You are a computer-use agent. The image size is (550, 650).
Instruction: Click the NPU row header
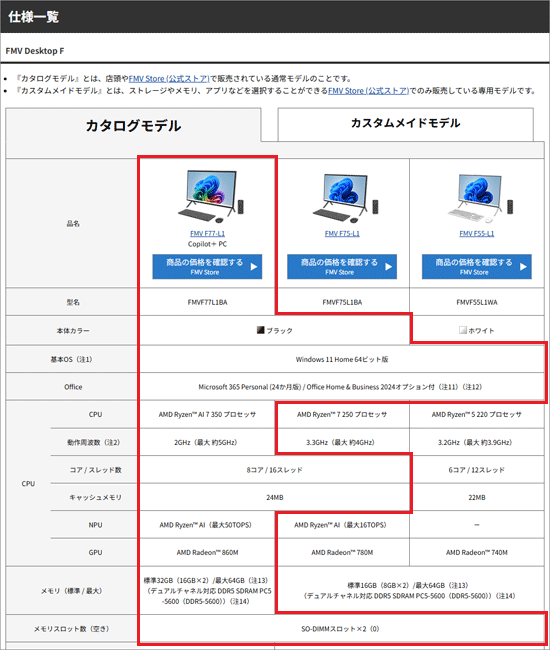94,525
